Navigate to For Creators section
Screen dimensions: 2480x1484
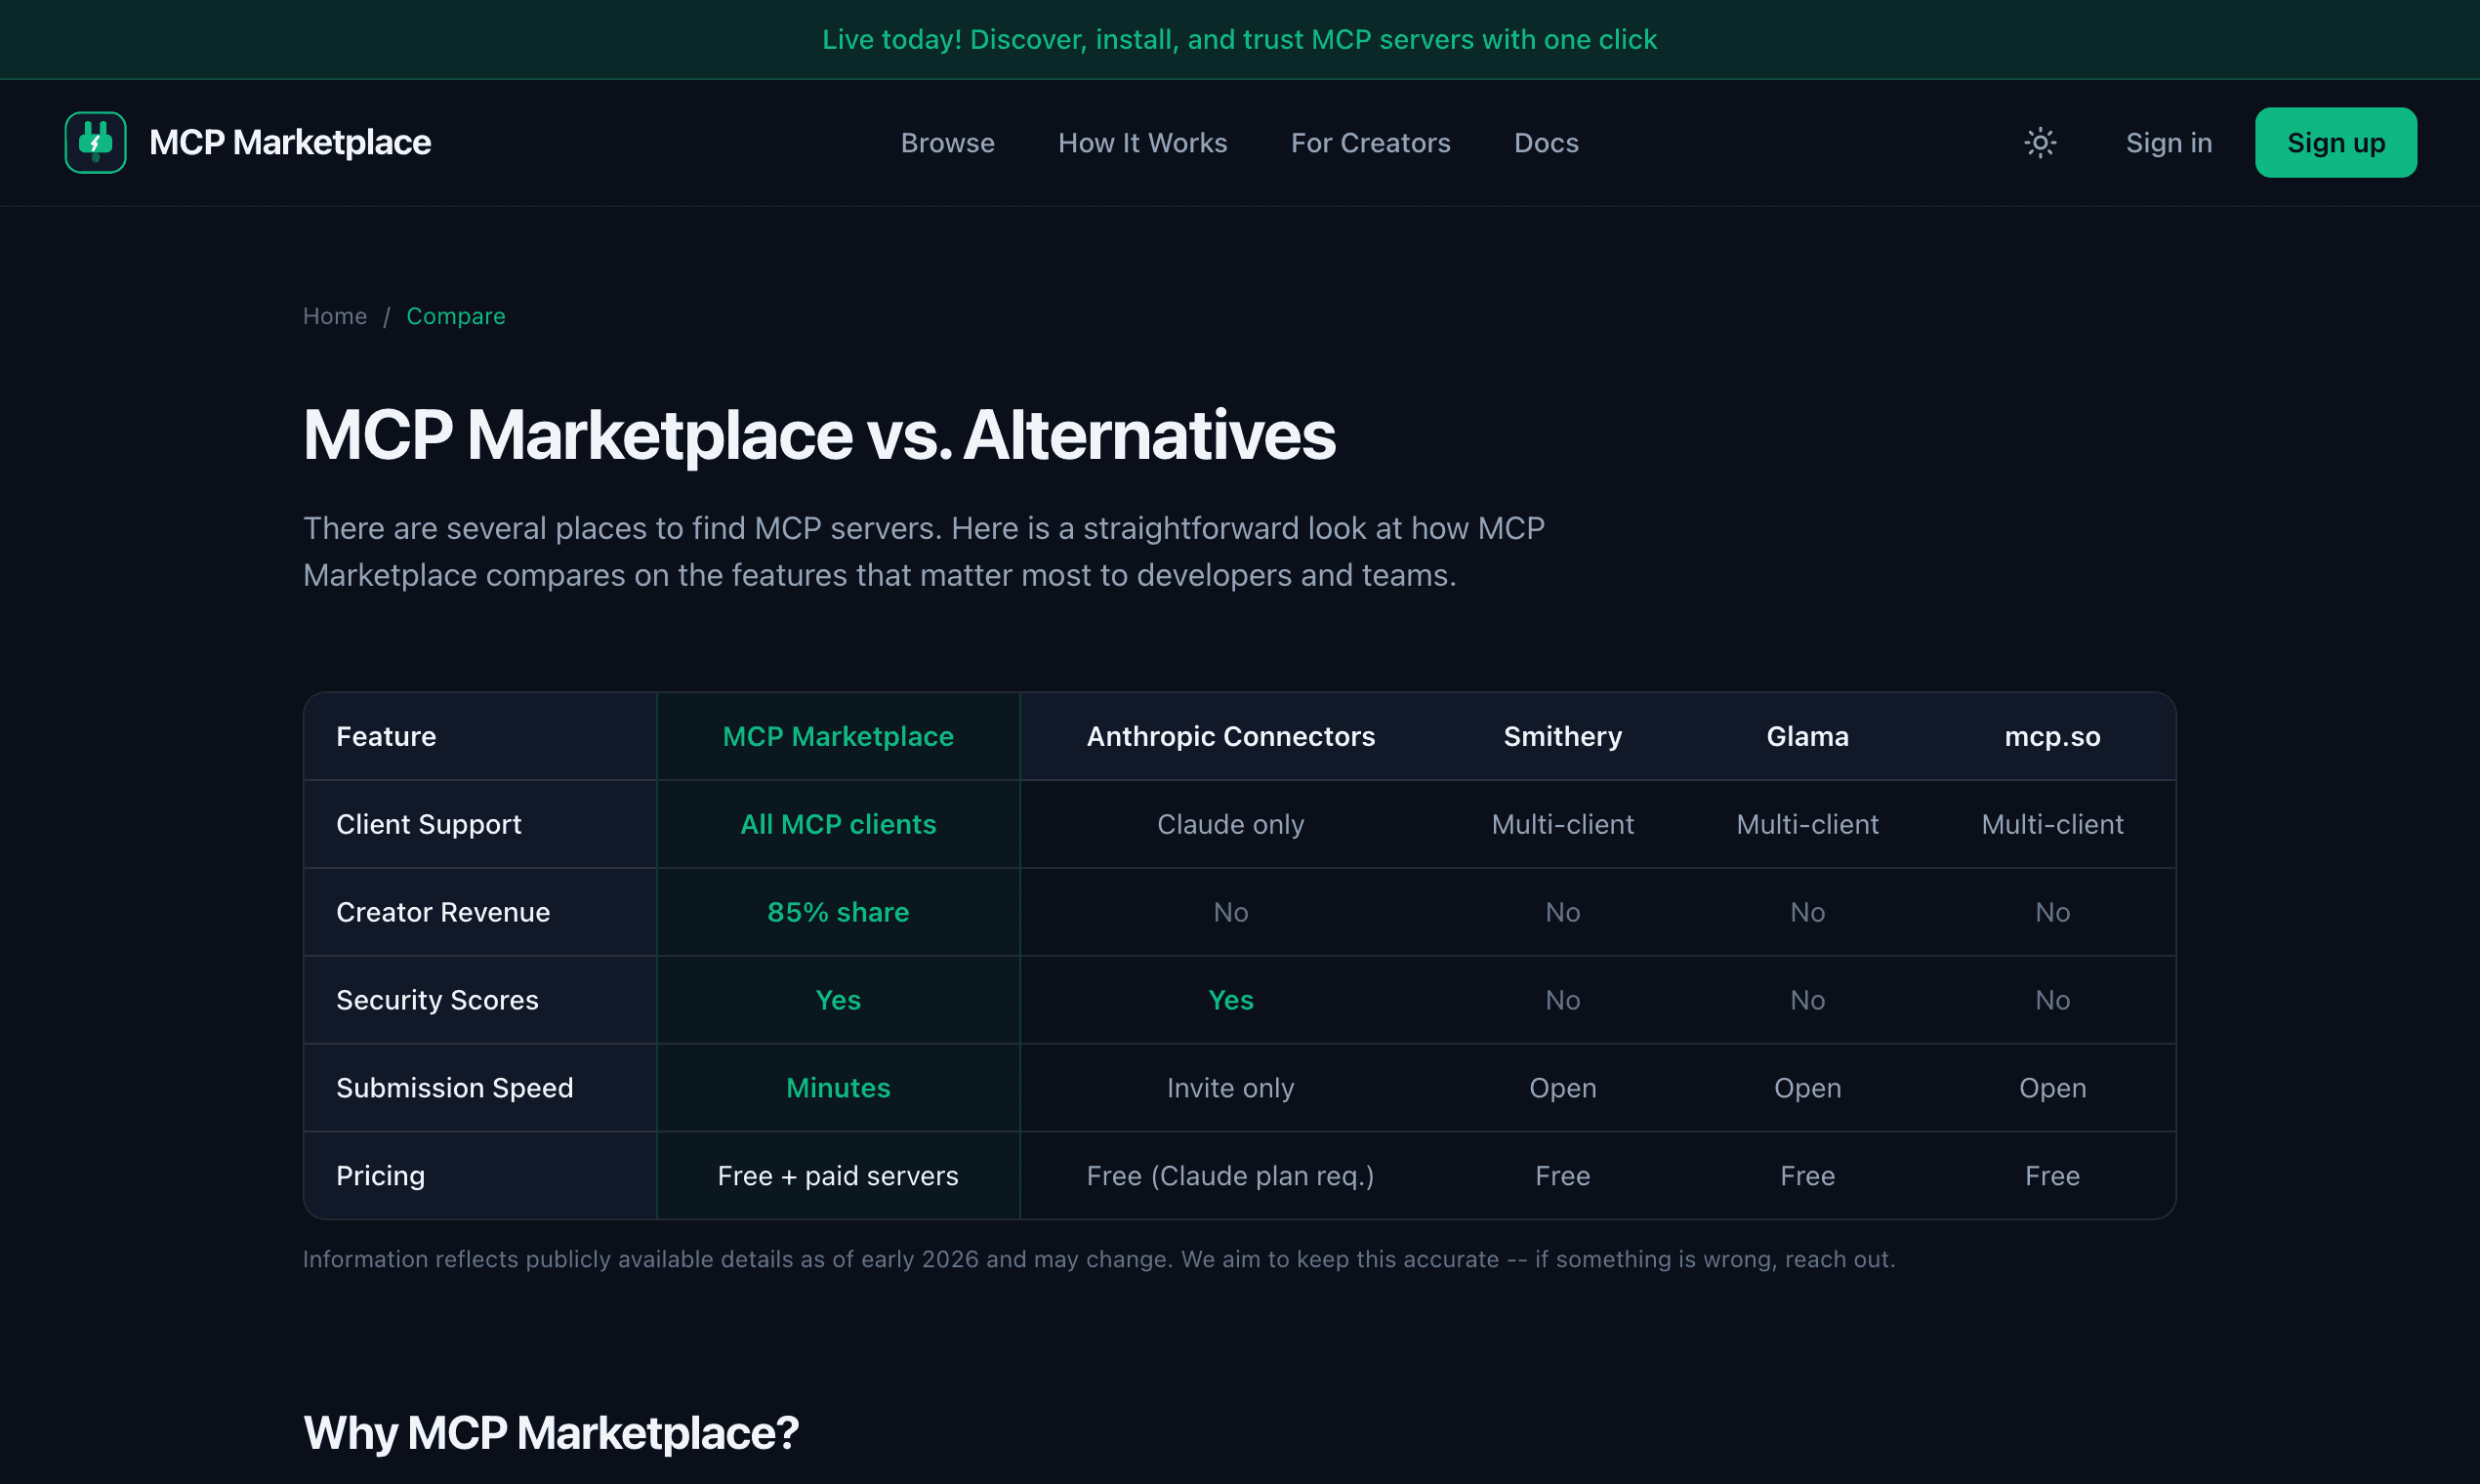pyautogui.click(x=1371, y=142)
